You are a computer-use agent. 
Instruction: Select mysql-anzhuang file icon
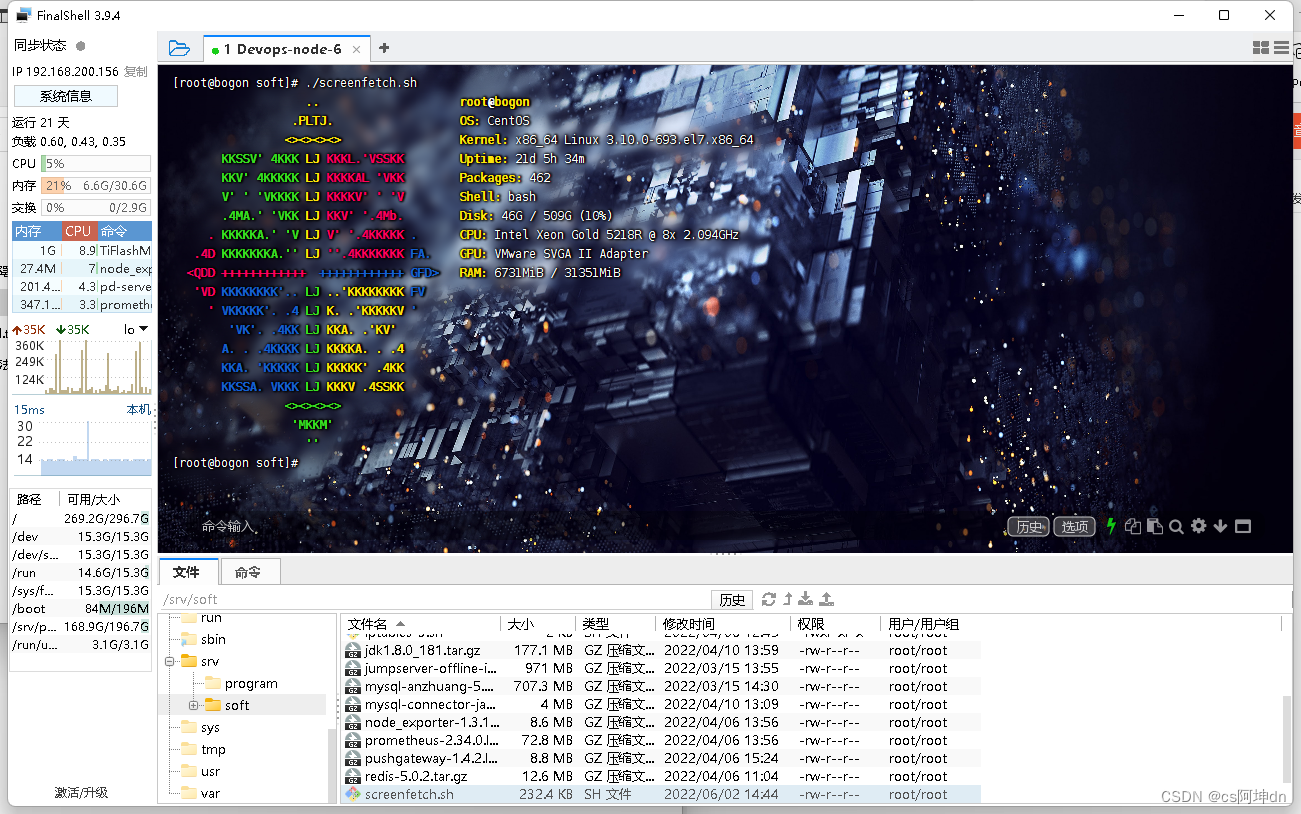click(353, 686)
